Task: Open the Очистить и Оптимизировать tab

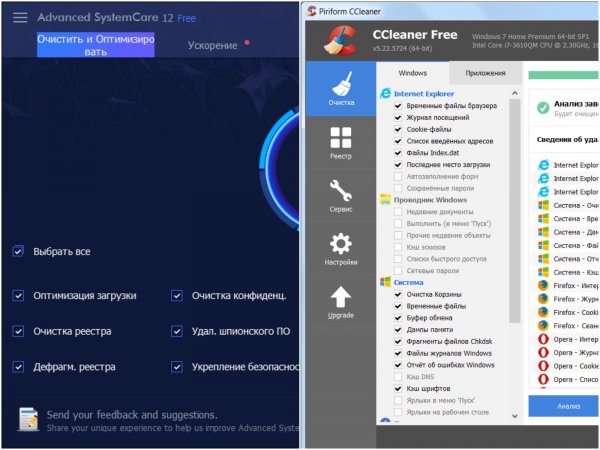Action: pyautogui.click(x=96, y=45)
